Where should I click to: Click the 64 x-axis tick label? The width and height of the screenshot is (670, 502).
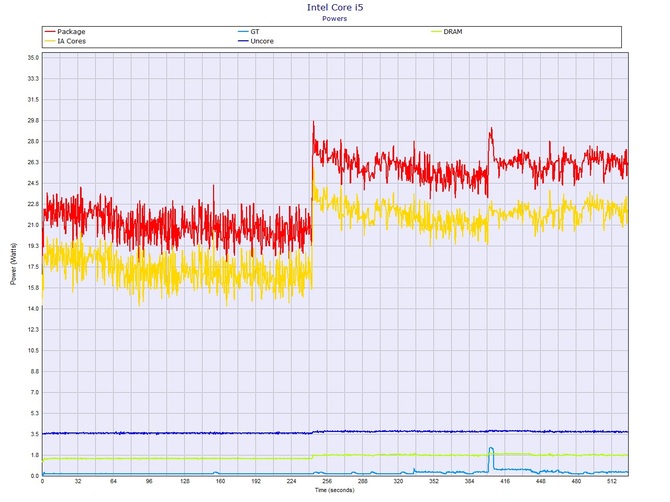113,481
